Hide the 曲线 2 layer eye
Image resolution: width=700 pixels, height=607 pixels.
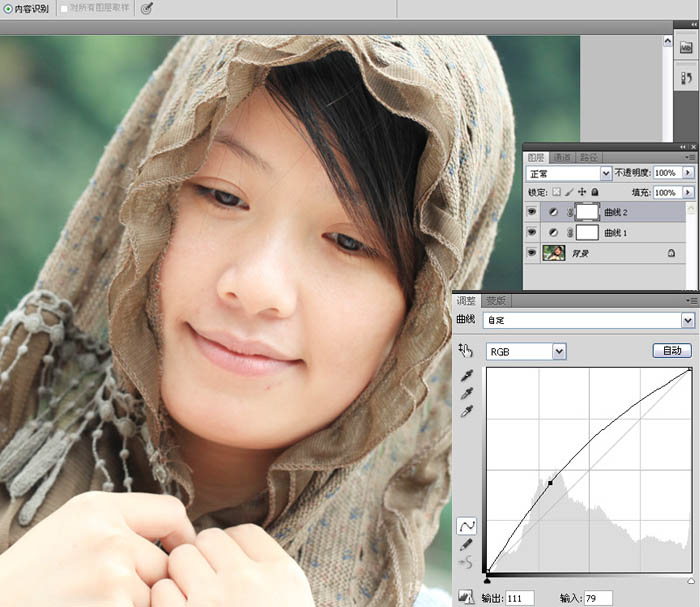pyautogui.click(x=531, y=212)
